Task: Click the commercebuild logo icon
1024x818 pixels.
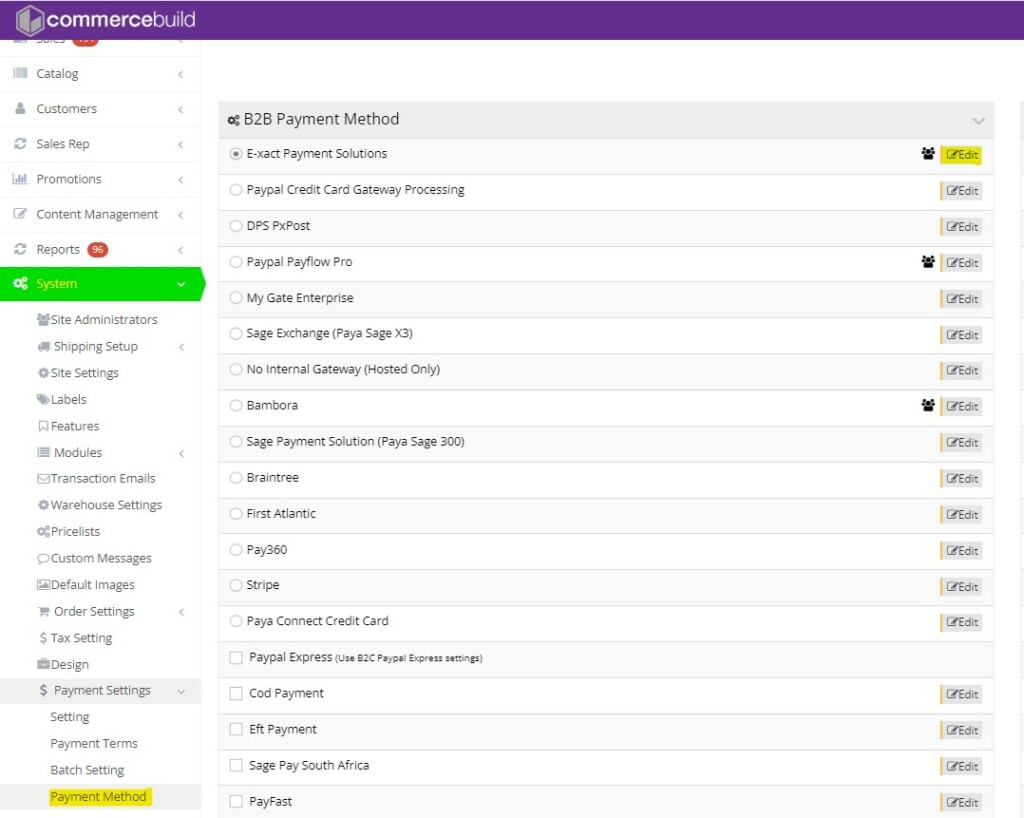Action: (x=30, y=20)
